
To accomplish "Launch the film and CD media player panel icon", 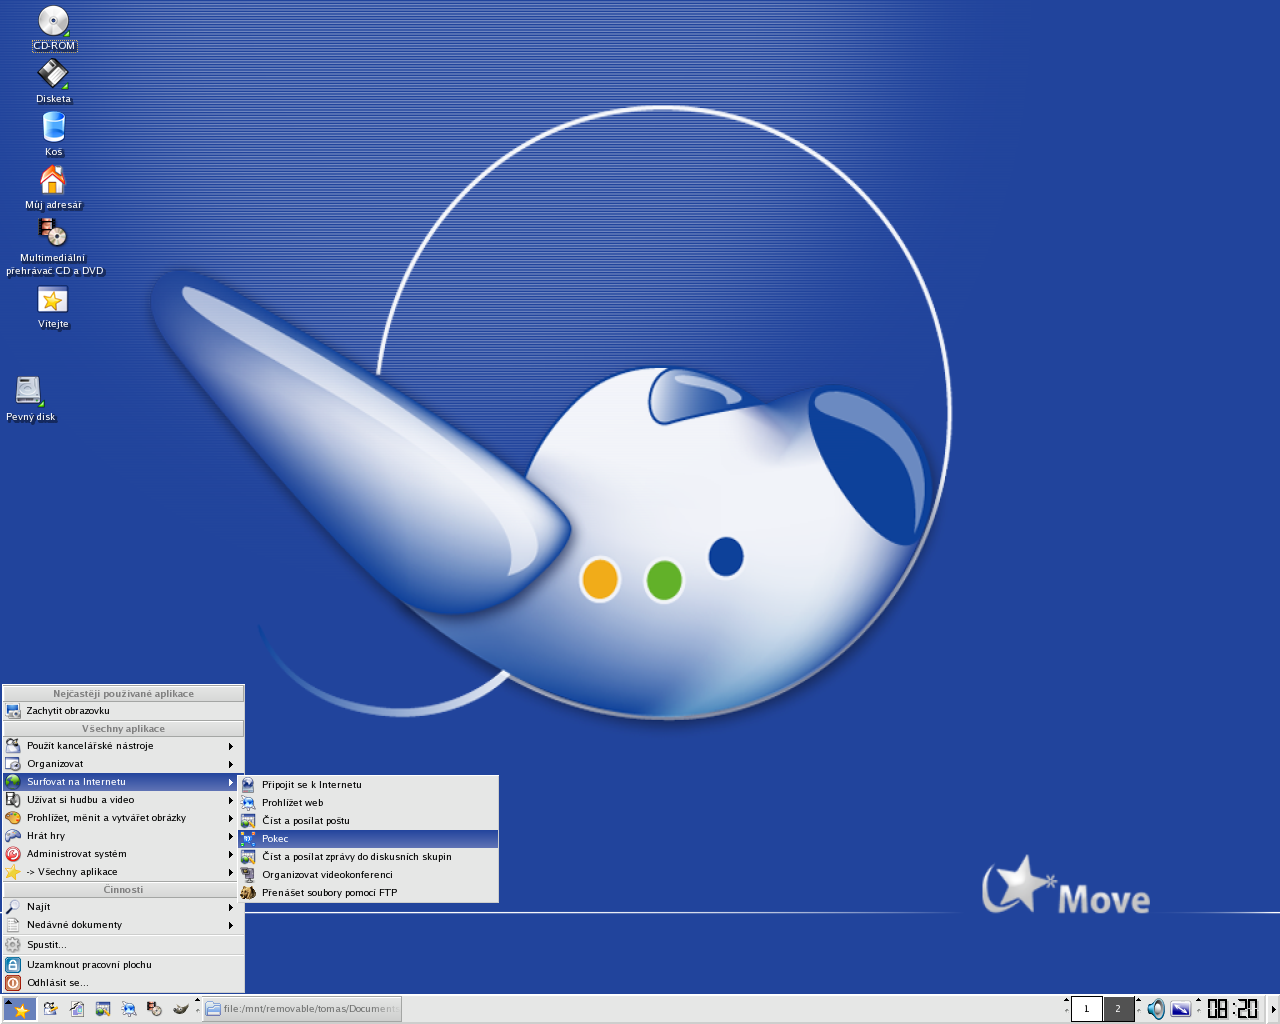I will [155, 1009].
